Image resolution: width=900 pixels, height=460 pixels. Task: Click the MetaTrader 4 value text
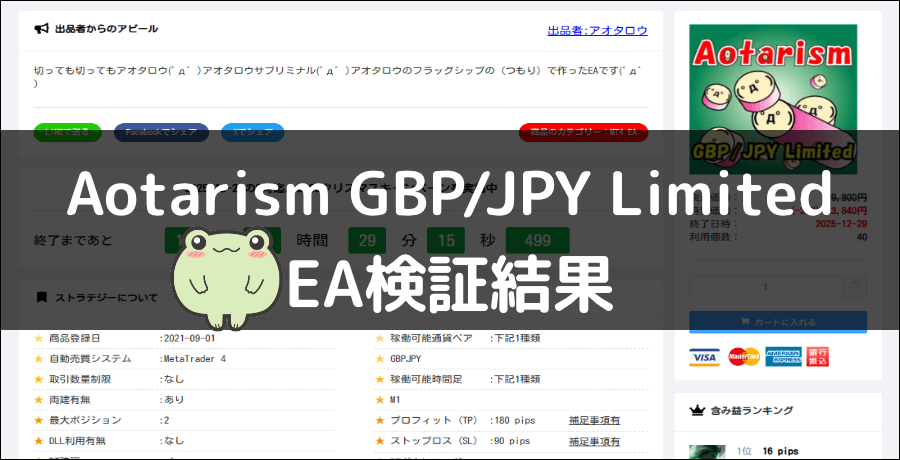[195, 359]
